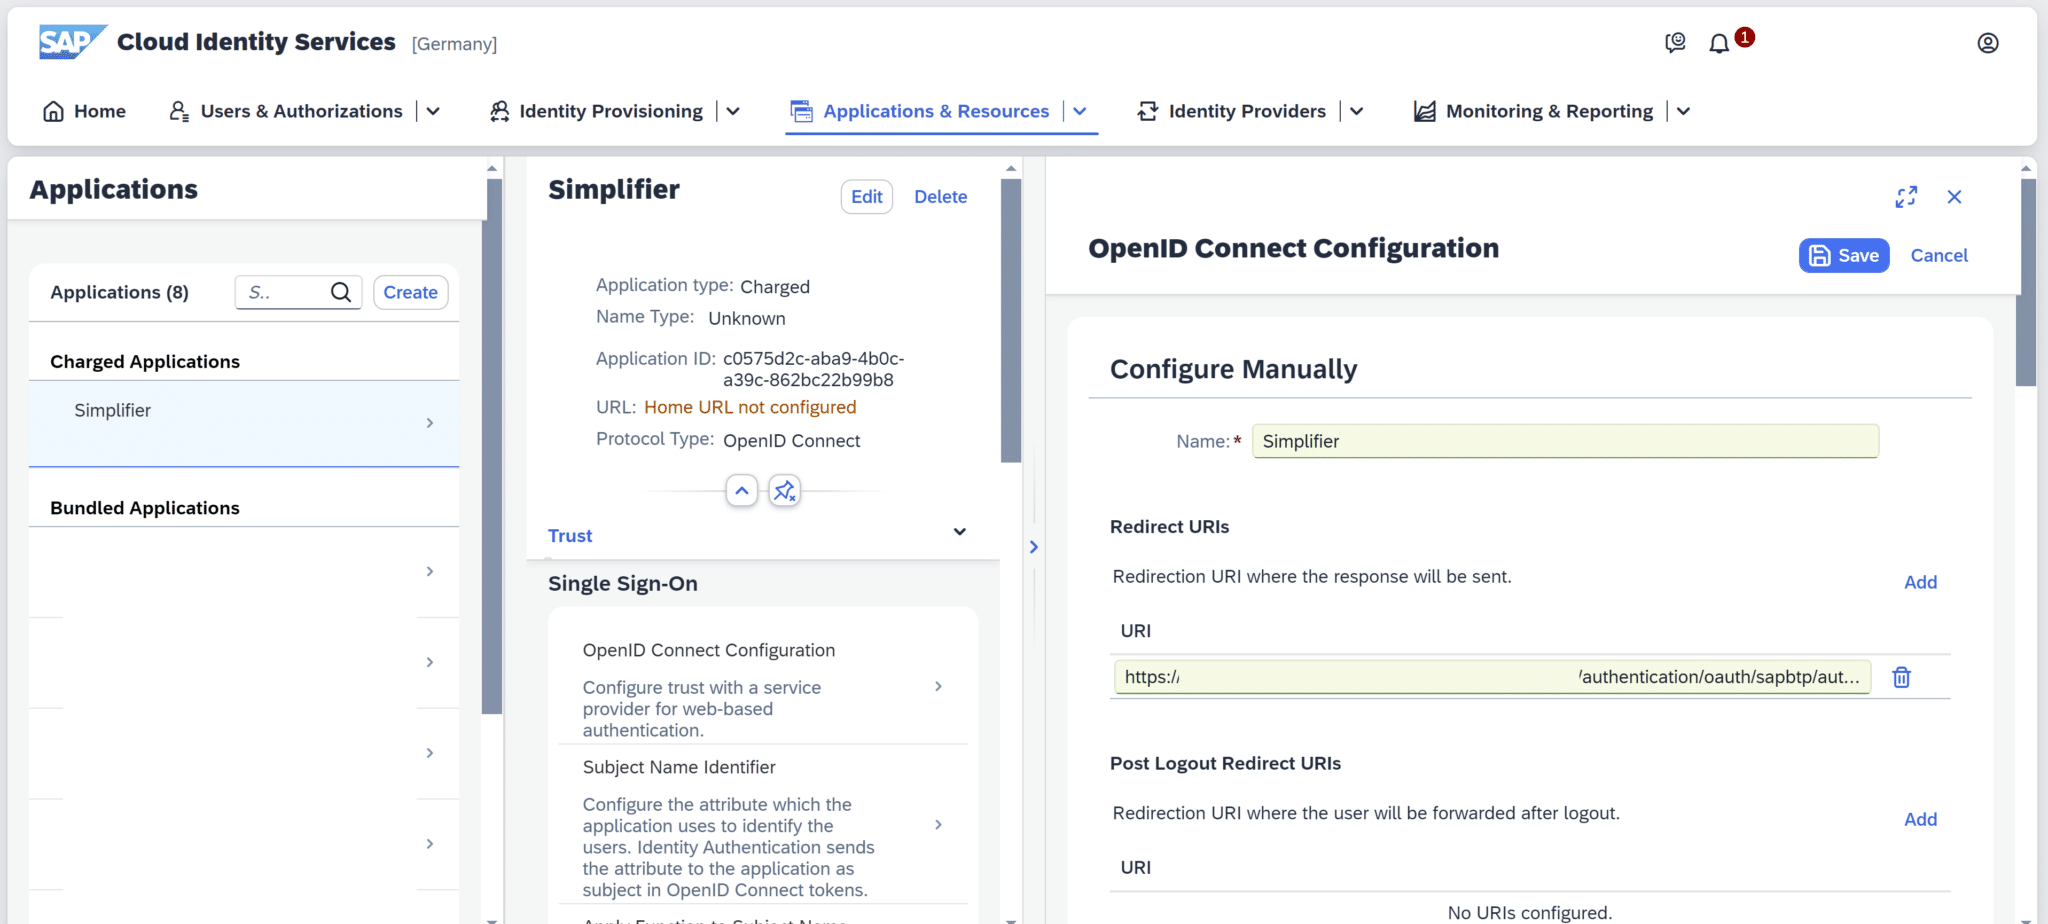Edit the Name field containing Simplifier
Image resolution: width=2048 pixels, height=924 pixels.
[1564, 441]
